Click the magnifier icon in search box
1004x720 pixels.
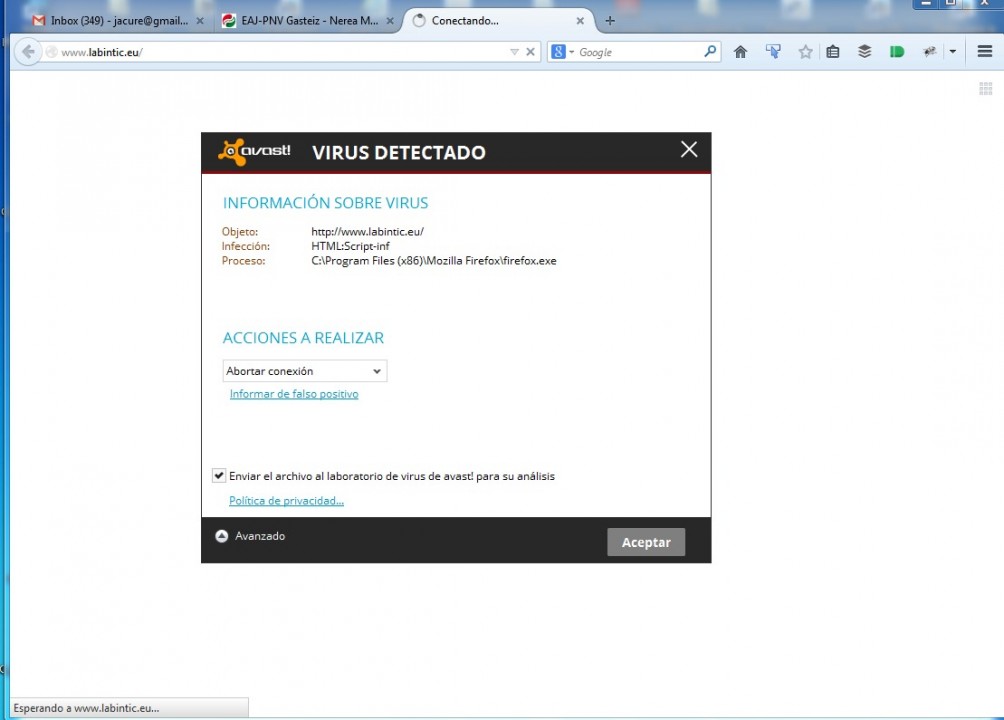click(710, 52)
